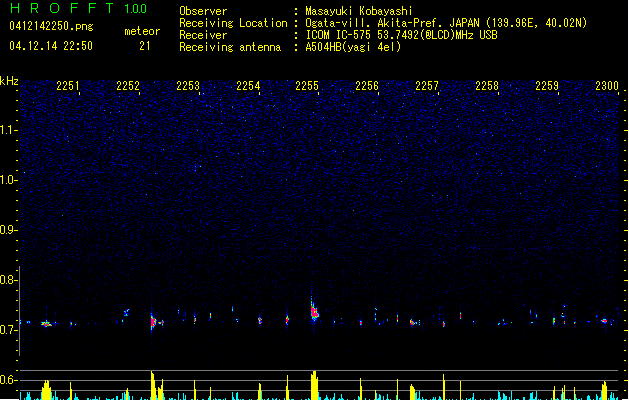
Task: Click the 1.0 frequency axis label
Action: tap(8, 180)
